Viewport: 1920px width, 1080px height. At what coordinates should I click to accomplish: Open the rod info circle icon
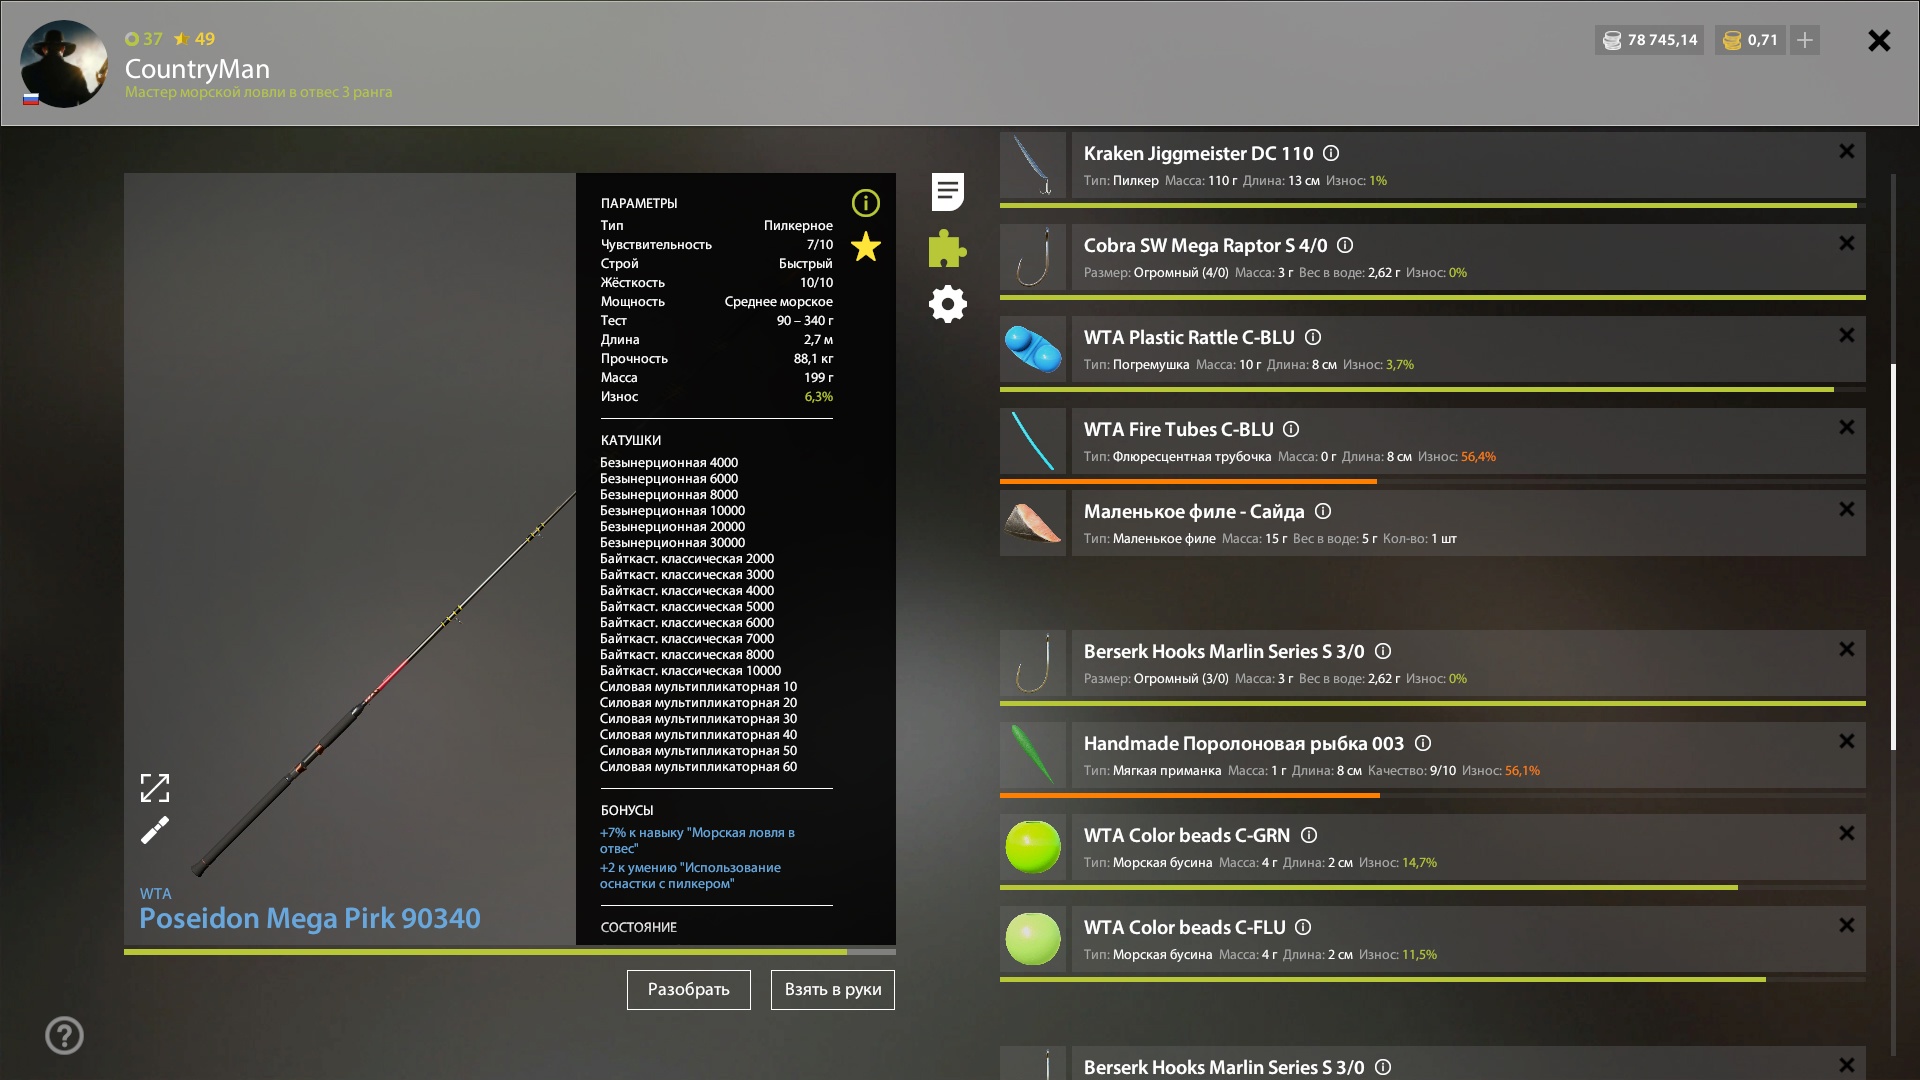[866, 203]
